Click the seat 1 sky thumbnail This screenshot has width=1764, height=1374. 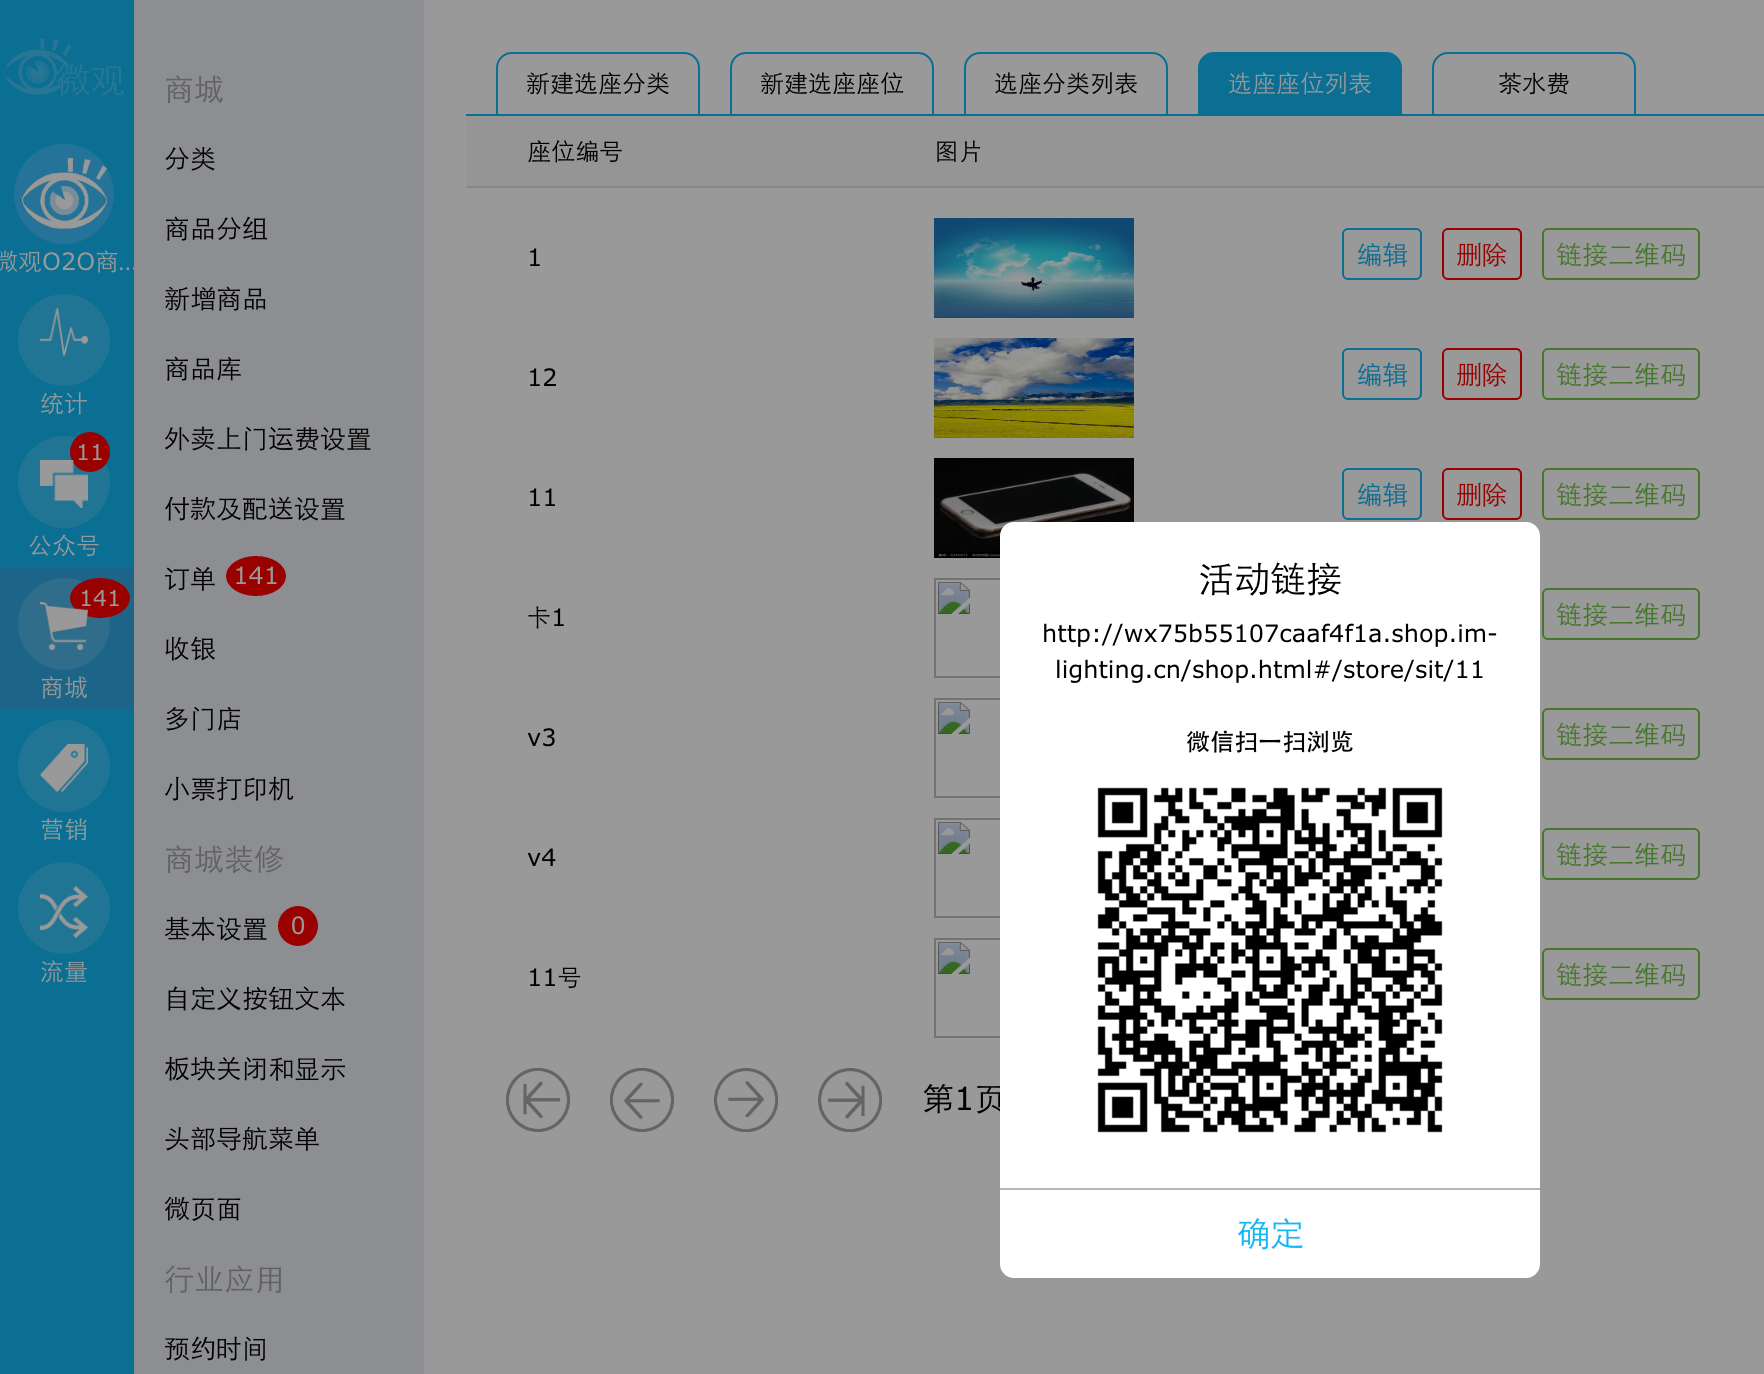1034,268
